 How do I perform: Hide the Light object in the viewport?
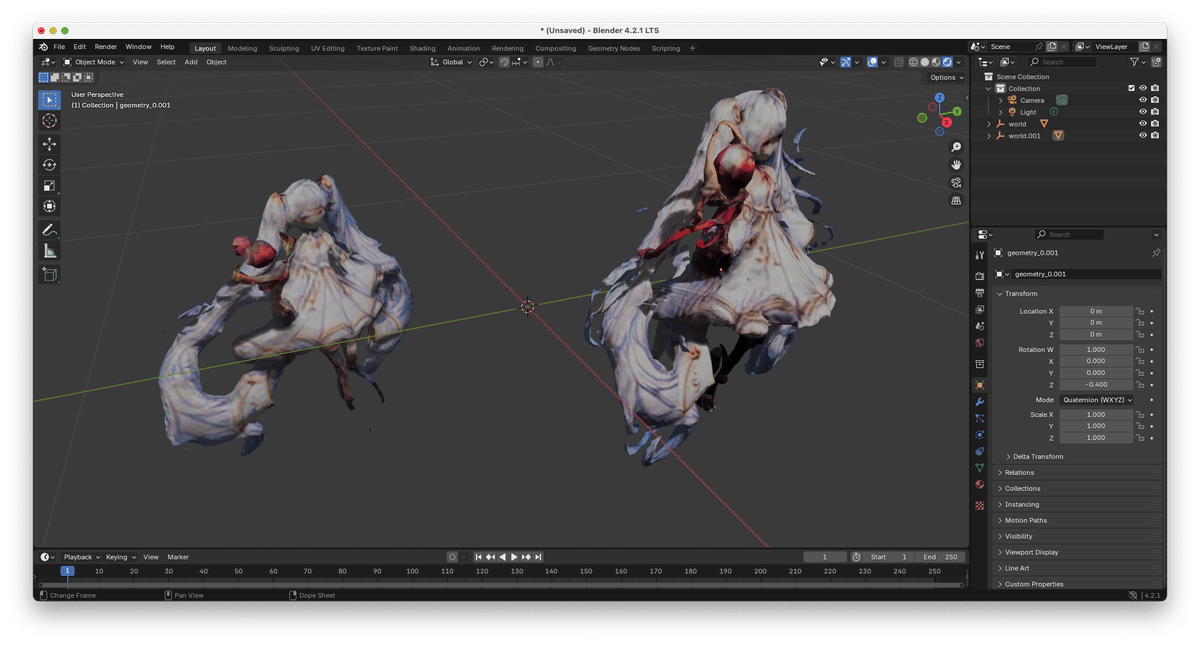[x=1141, y=111]
